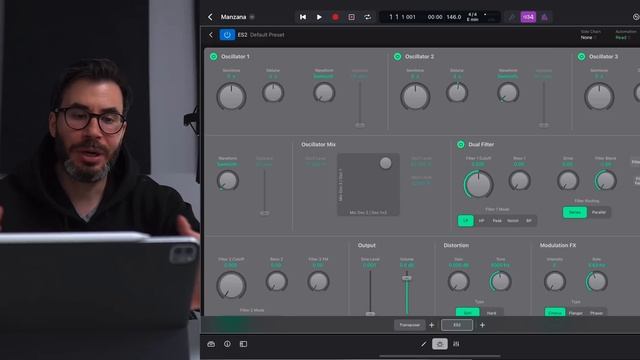Click the Drive knob in Dual Filter
640x360 pixels.
click(x=568, y=180)
